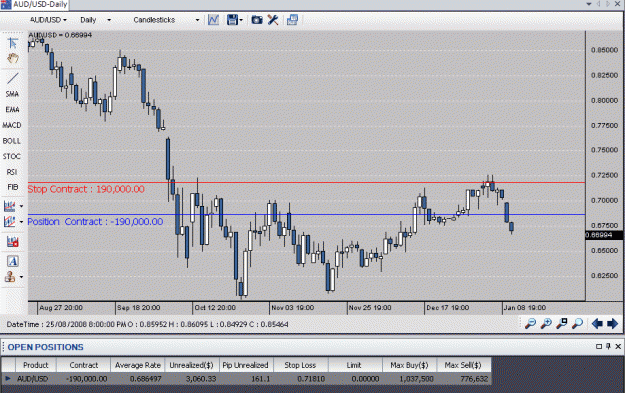Open chart settings wrench and screwdriver icon

tap(273, 20)
